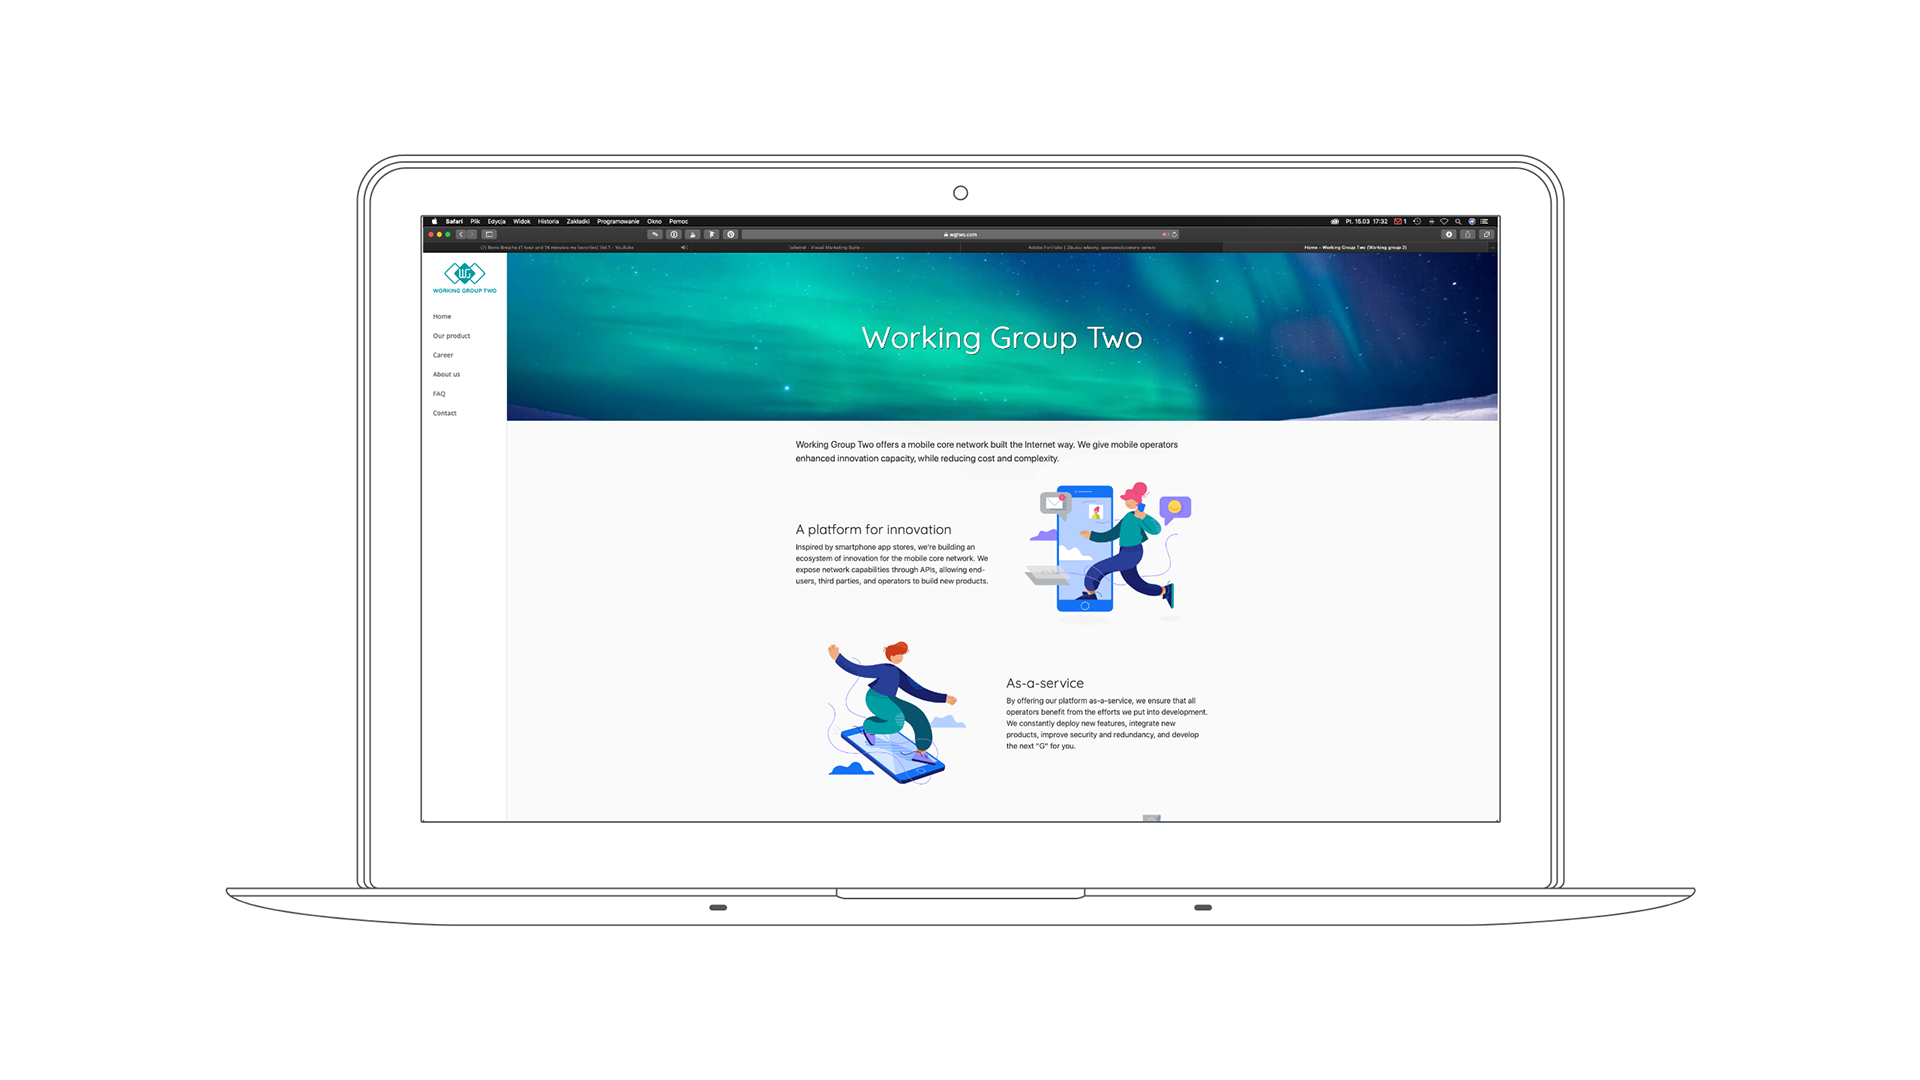Screen dimensions: 1920x1080
Task: Open the Historia menu
Action: 548,221
